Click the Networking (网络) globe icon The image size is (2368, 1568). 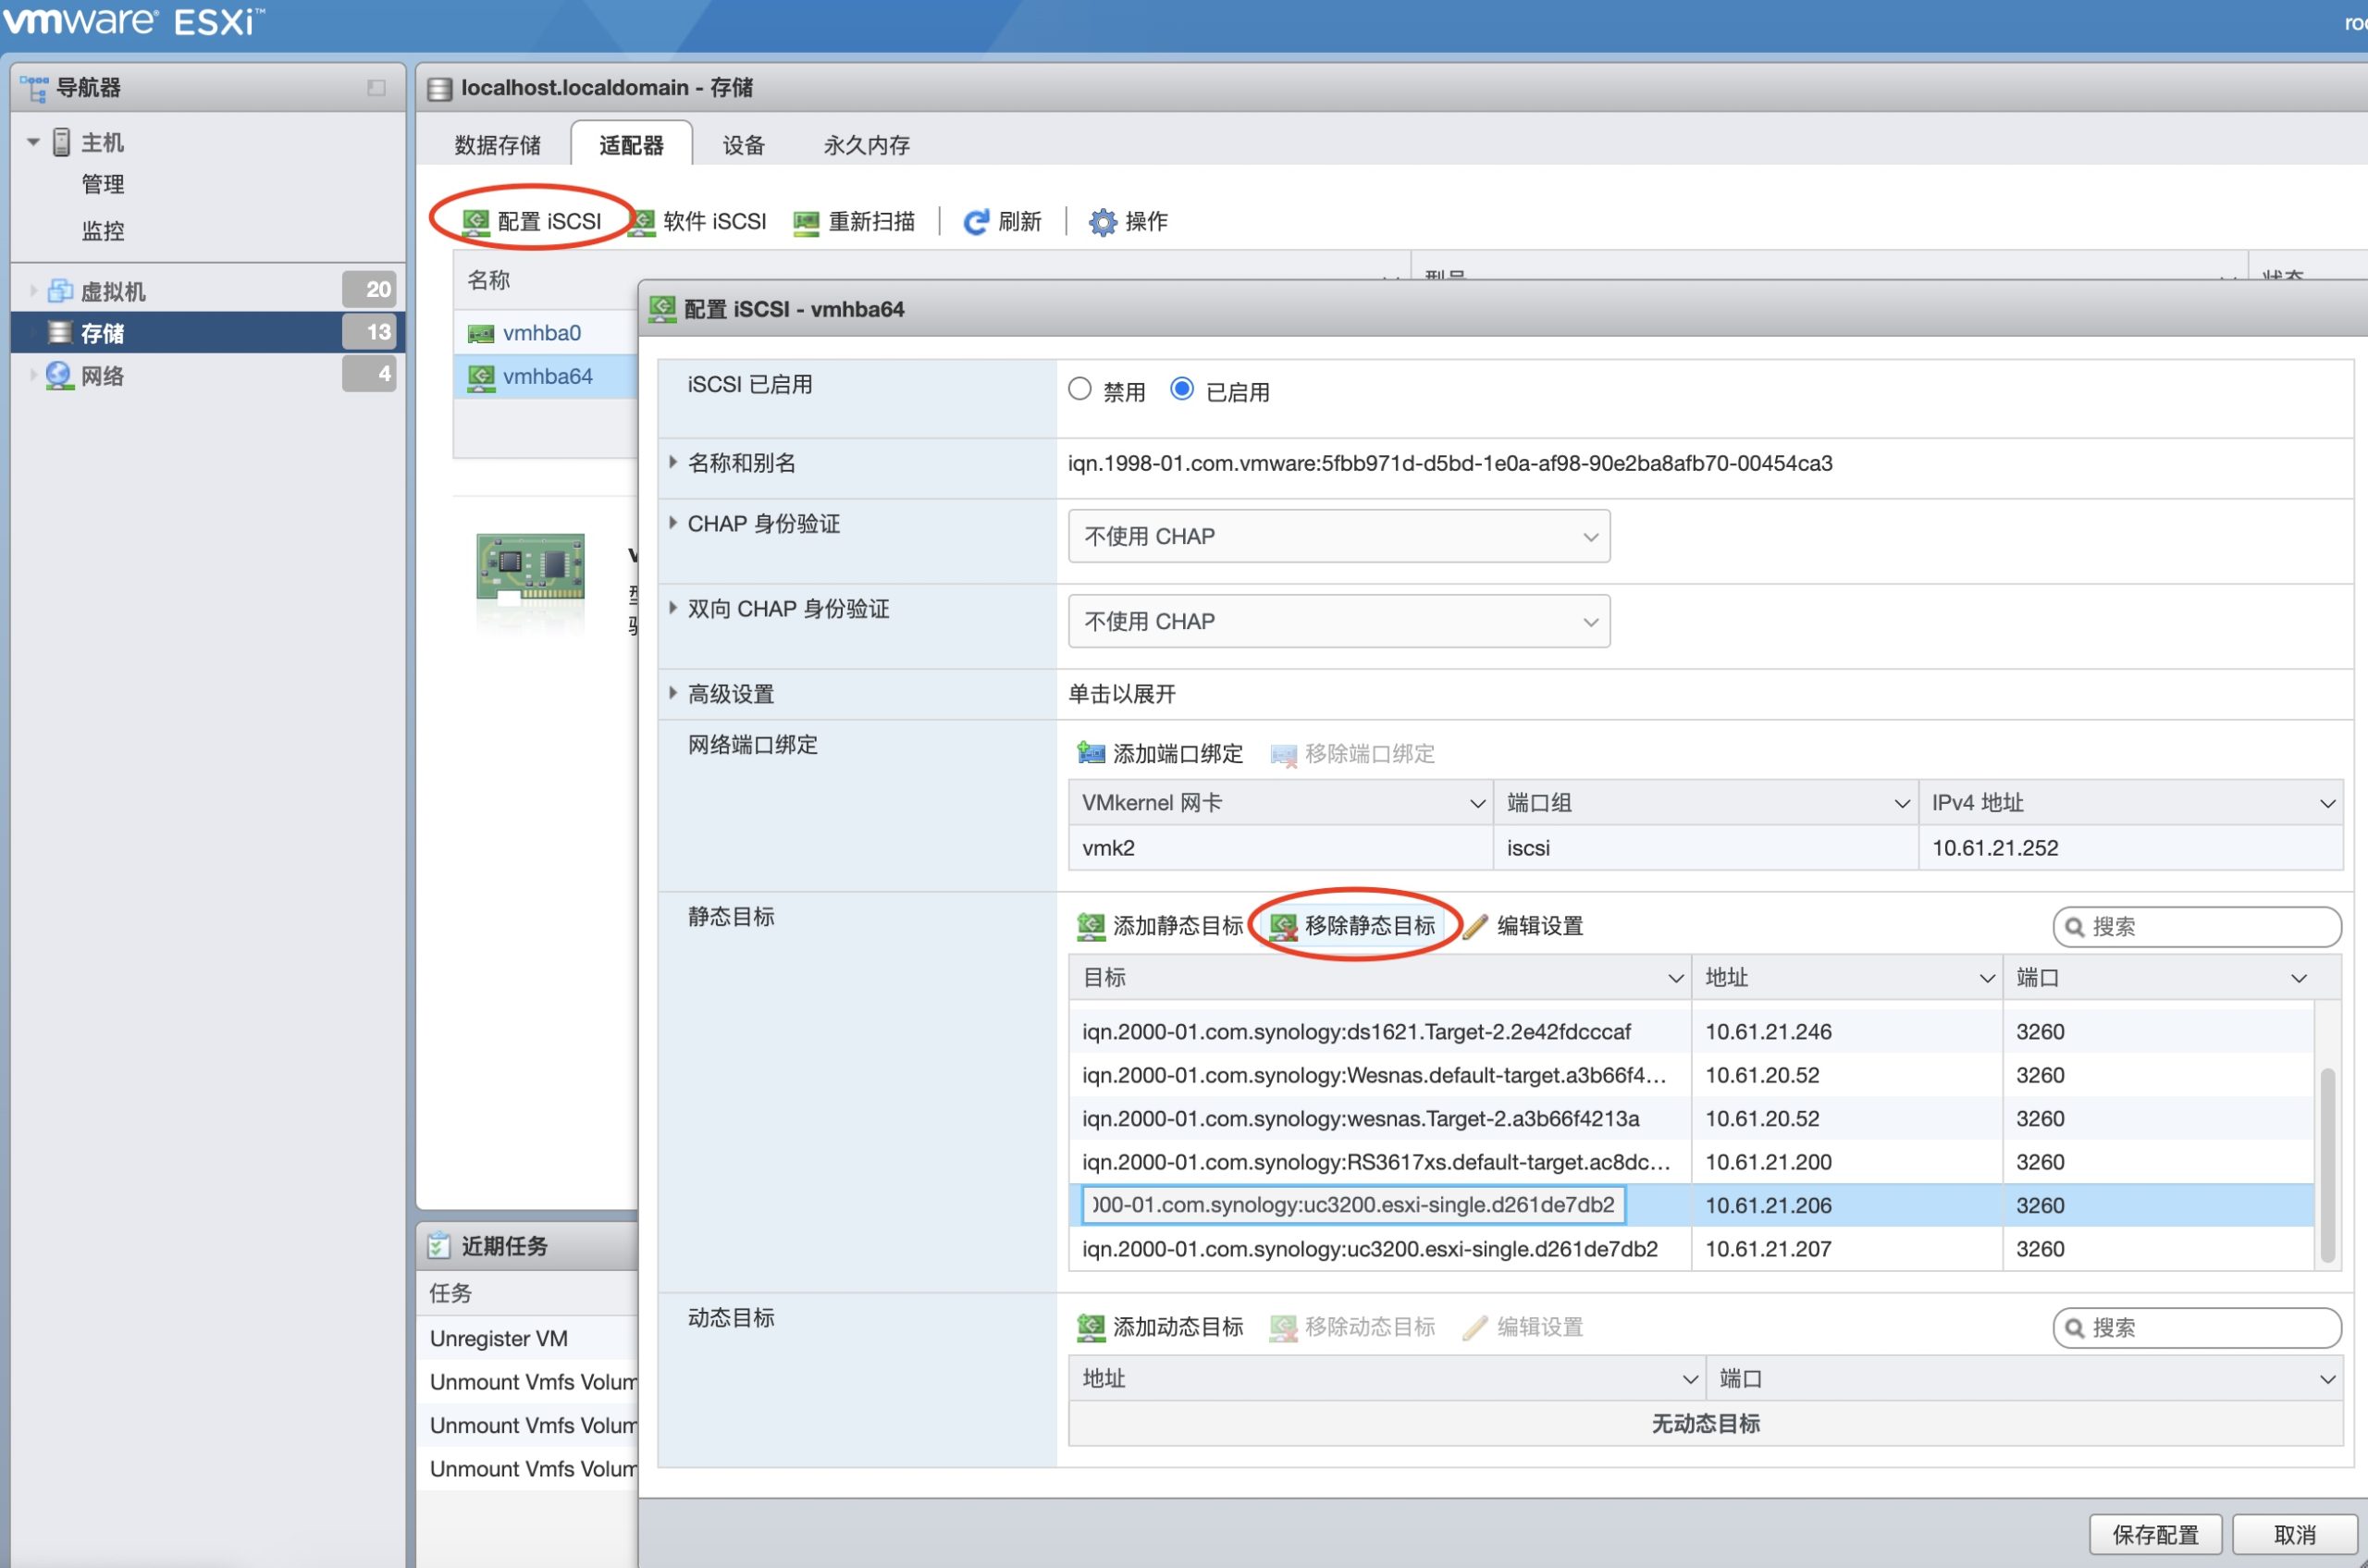(59, 376)
